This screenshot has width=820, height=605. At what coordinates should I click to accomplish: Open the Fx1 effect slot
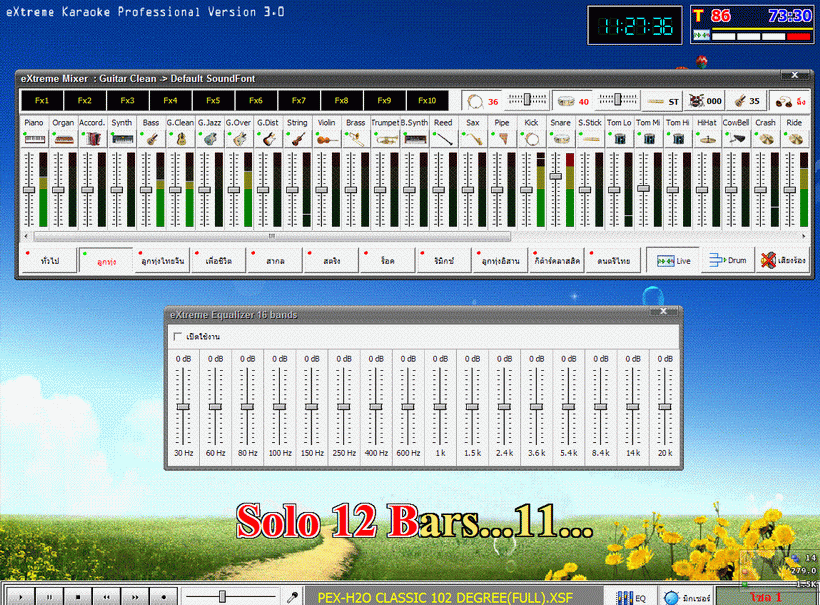point(42,100)
